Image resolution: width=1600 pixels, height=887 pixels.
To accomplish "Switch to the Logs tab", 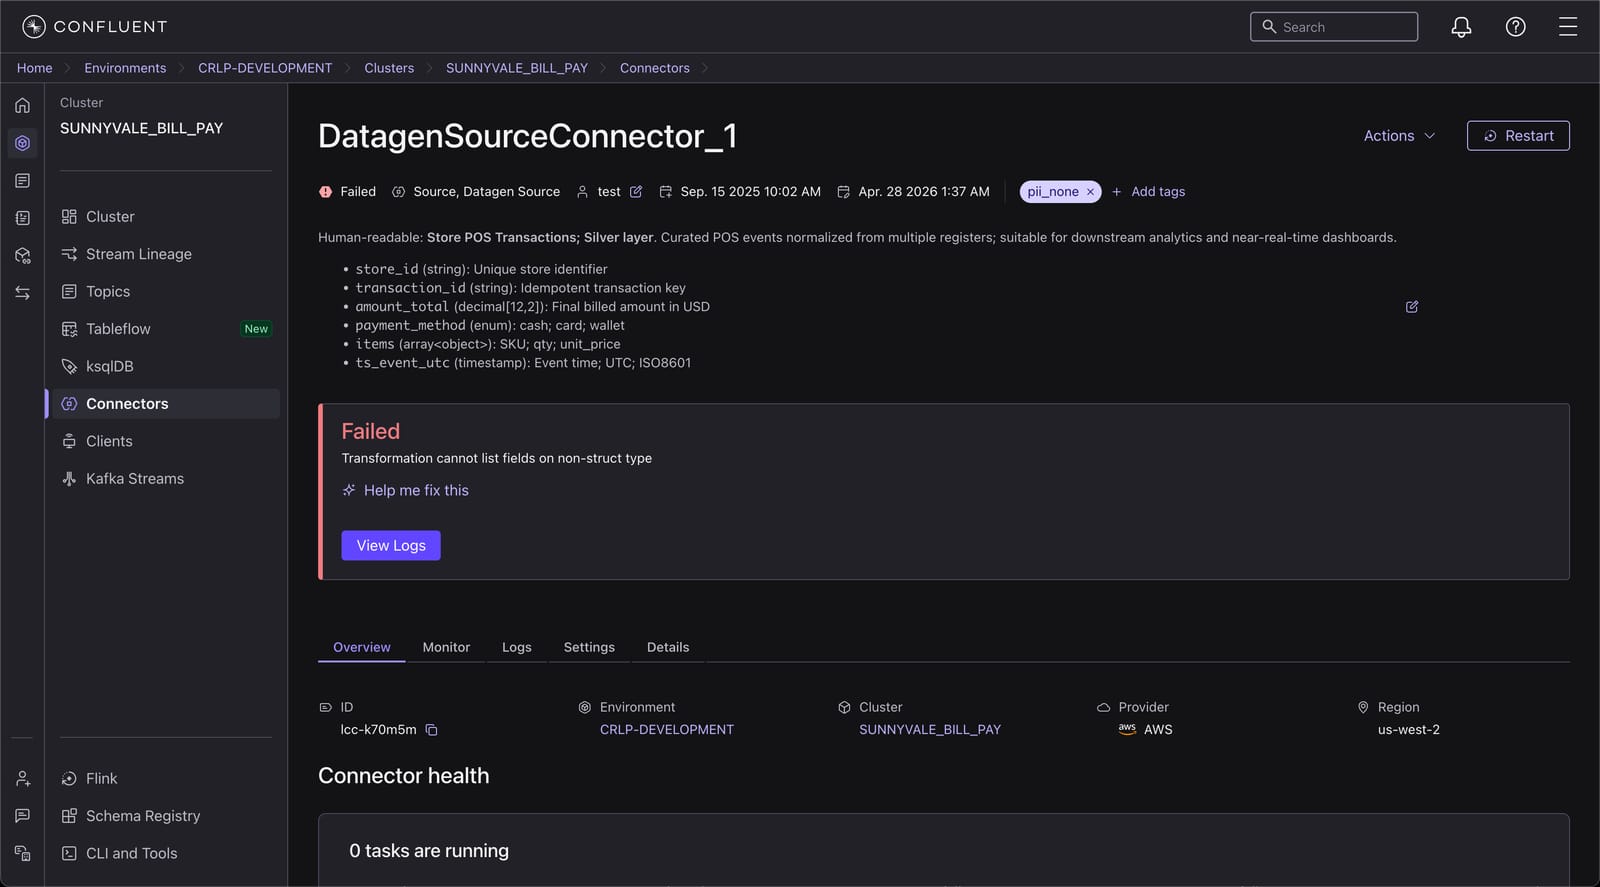I will pyautogui.click(x=517, y=647).
